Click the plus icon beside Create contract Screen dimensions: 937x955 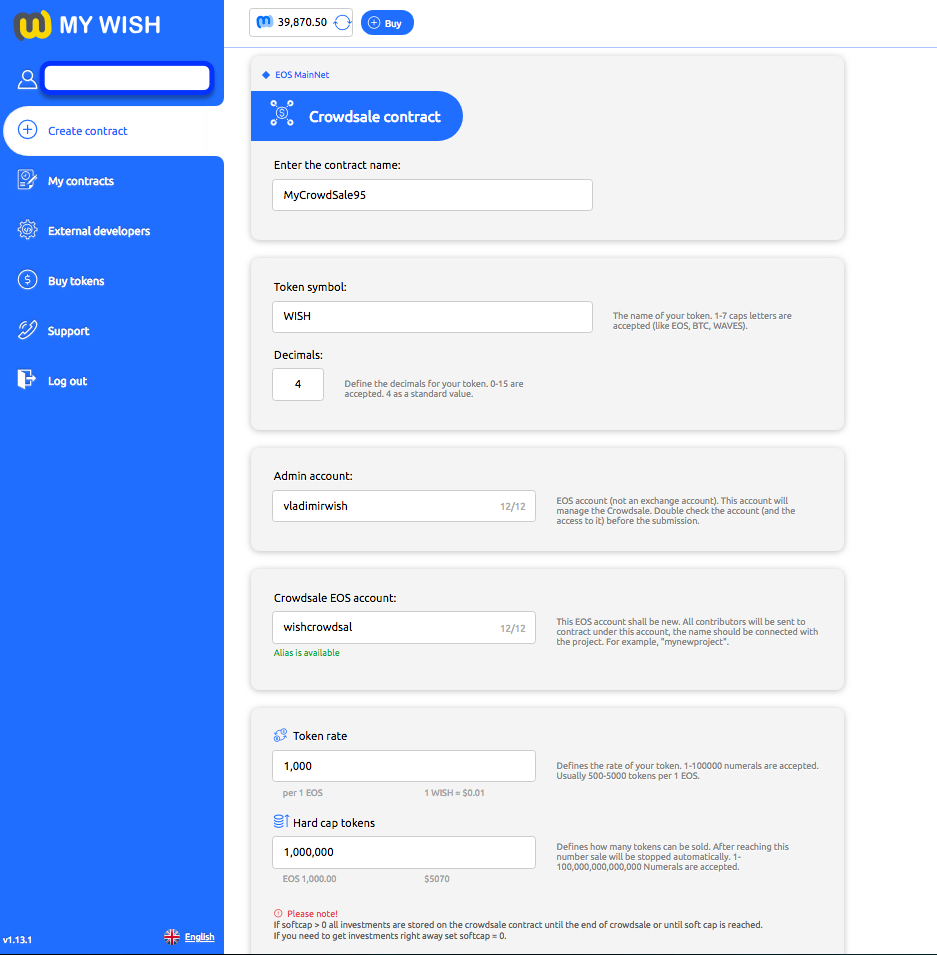tap(27, 130)
